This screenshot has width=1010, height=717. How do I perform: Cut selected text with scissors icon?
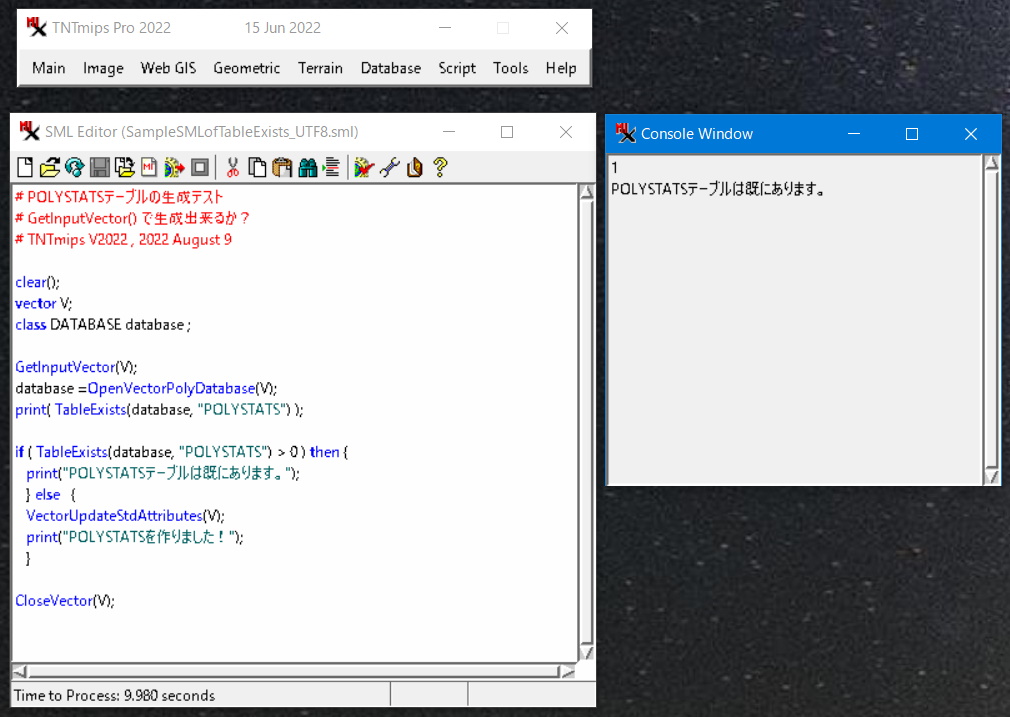[232, 168]
